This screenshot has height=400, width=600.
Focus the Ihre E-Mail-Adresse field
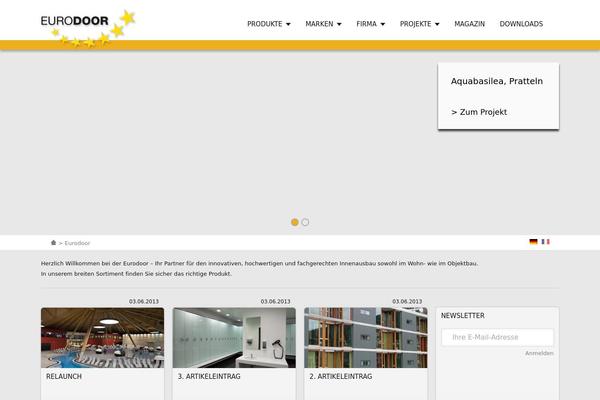497,337
